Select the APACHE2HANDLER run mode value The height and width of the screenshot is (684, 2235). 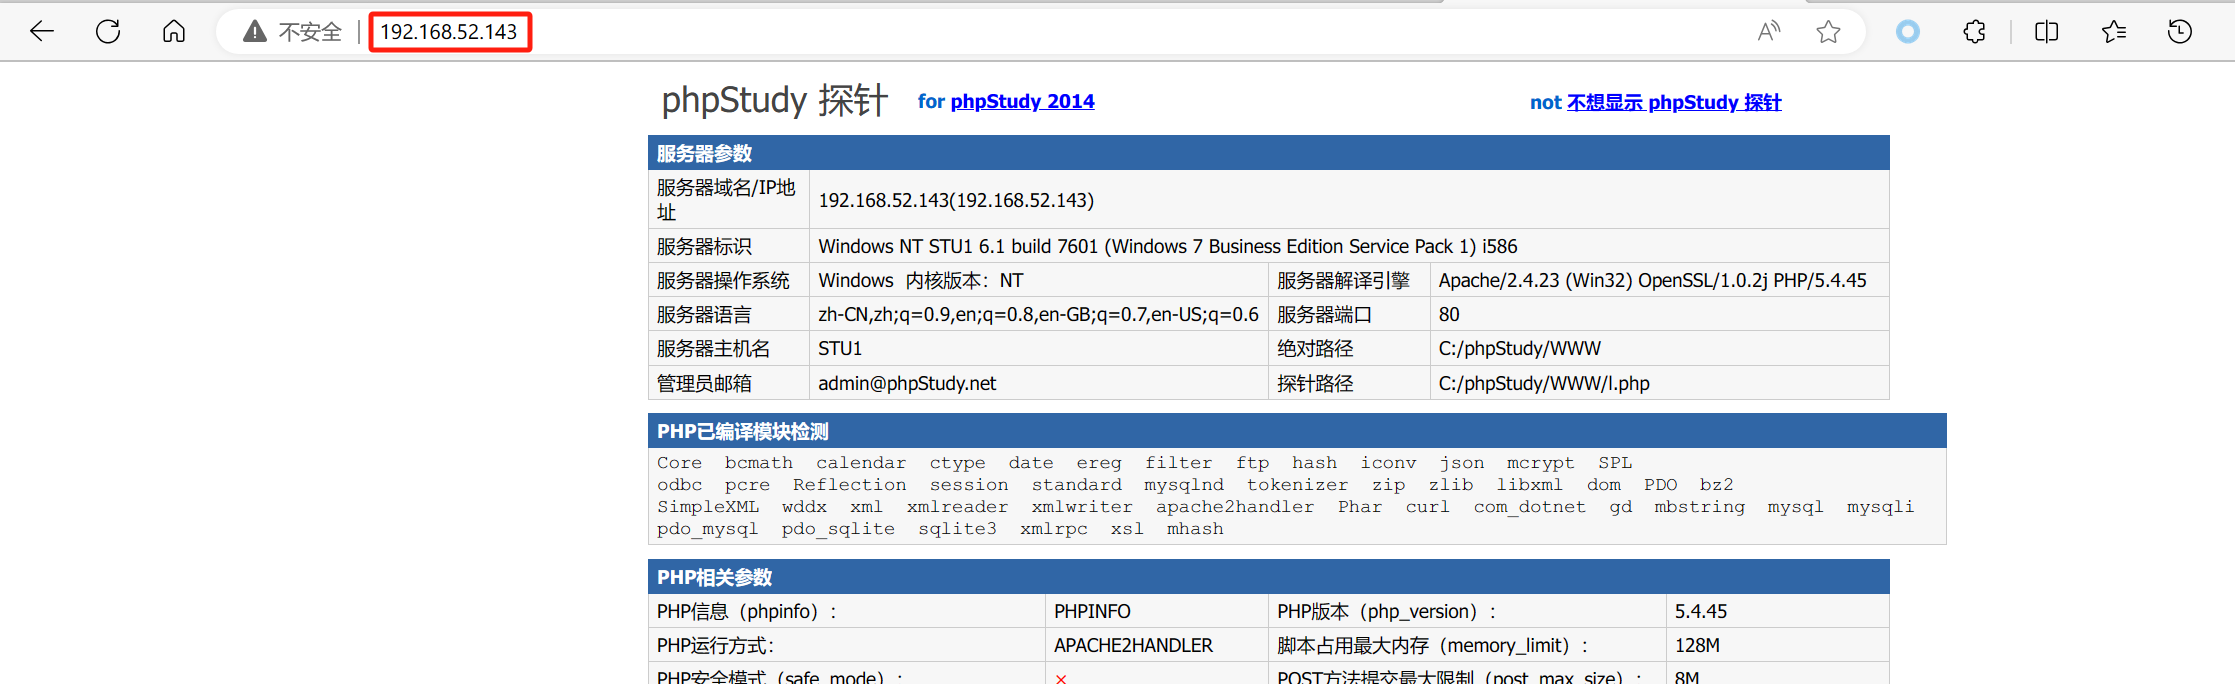click(1133, 645)
